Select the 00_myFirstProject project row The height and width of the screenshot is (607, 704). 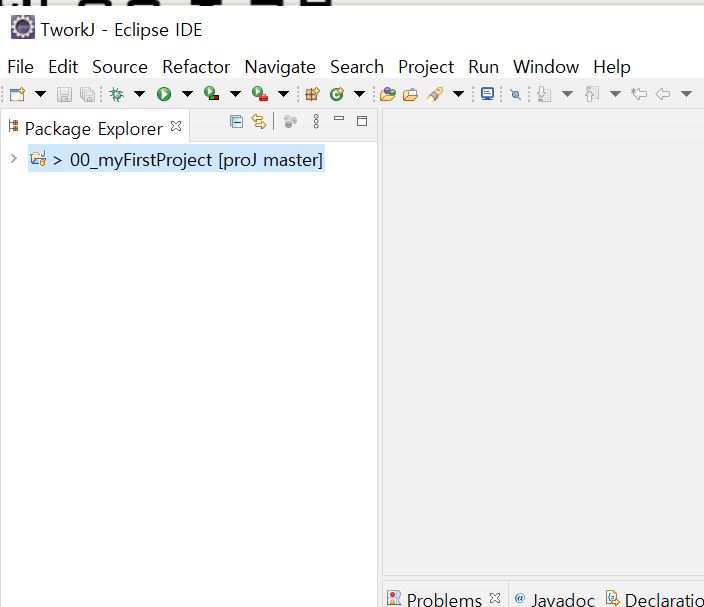[x=176, y=158]
